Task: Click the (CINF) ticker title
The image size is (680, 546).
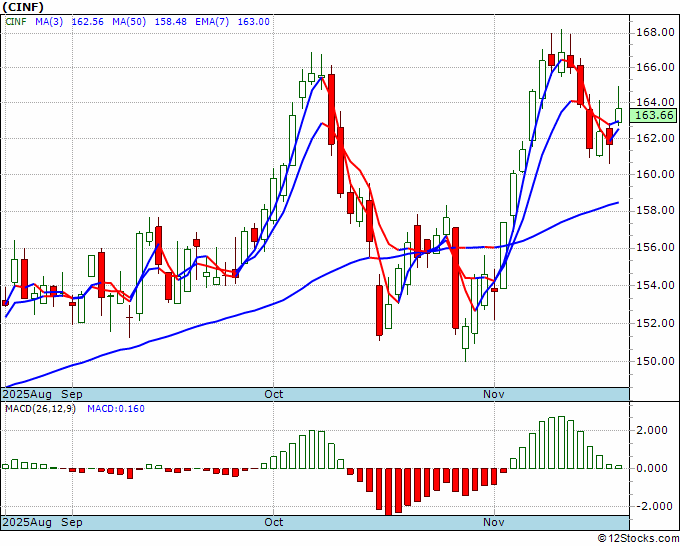Action: [x=23, y=7]
